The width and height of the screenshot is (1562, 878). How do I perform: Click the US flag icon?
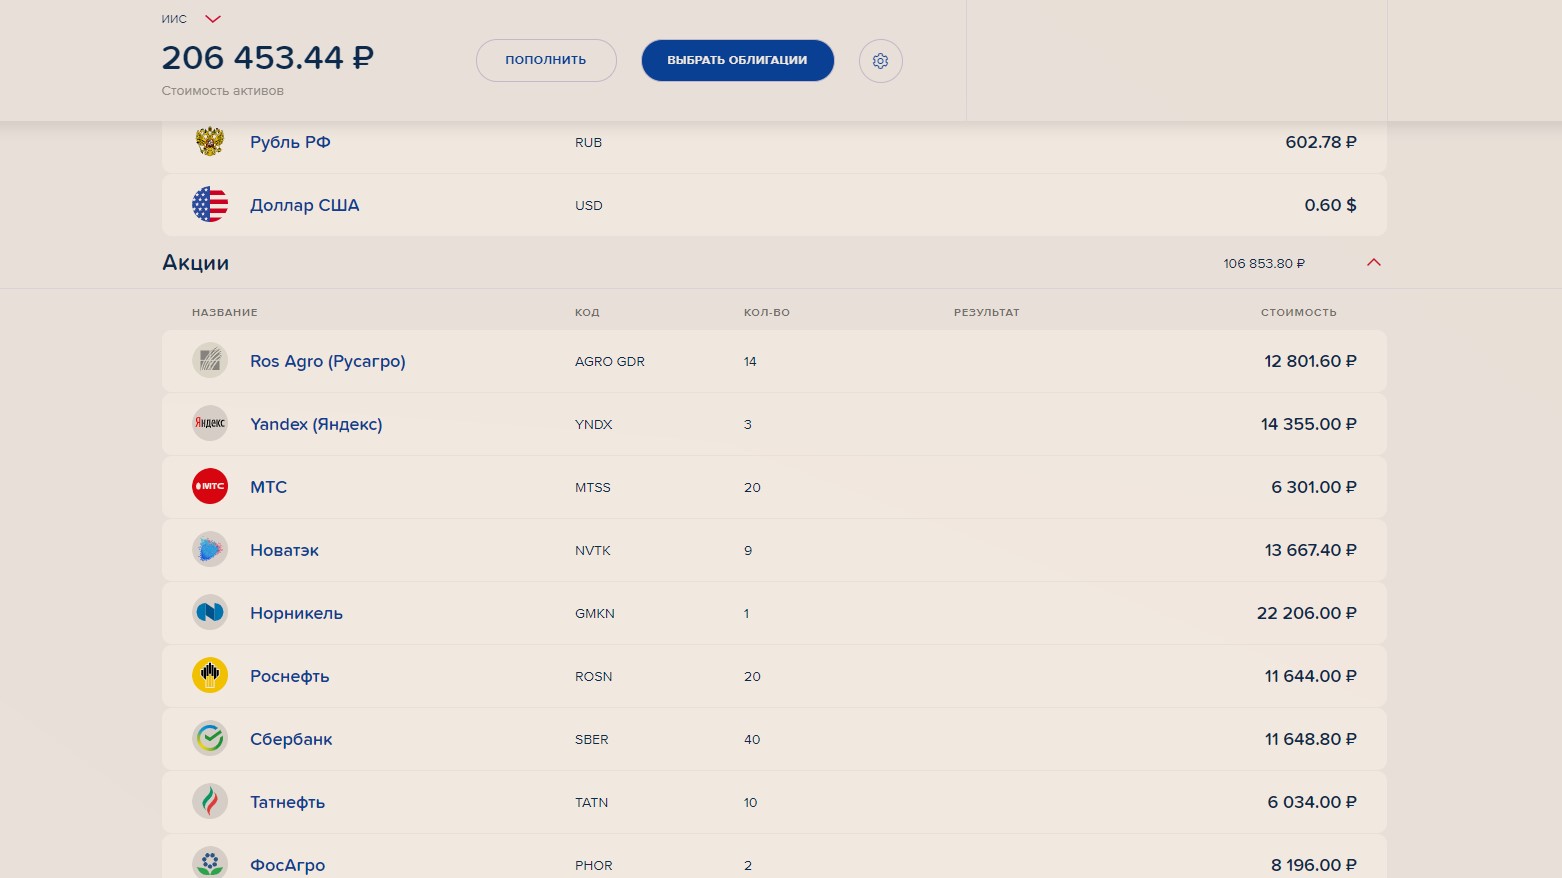[x=210, y=205]
